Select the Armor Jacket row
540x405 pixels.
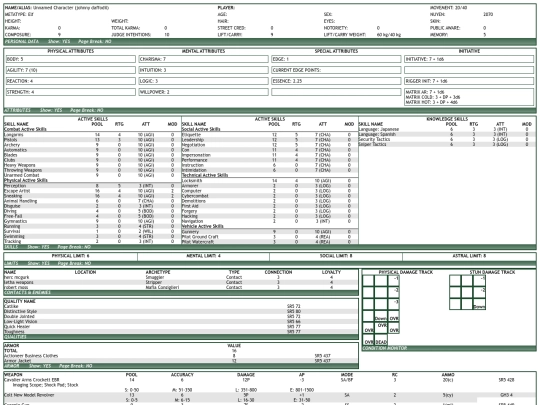pyautogui.click(x=181, y=361)
